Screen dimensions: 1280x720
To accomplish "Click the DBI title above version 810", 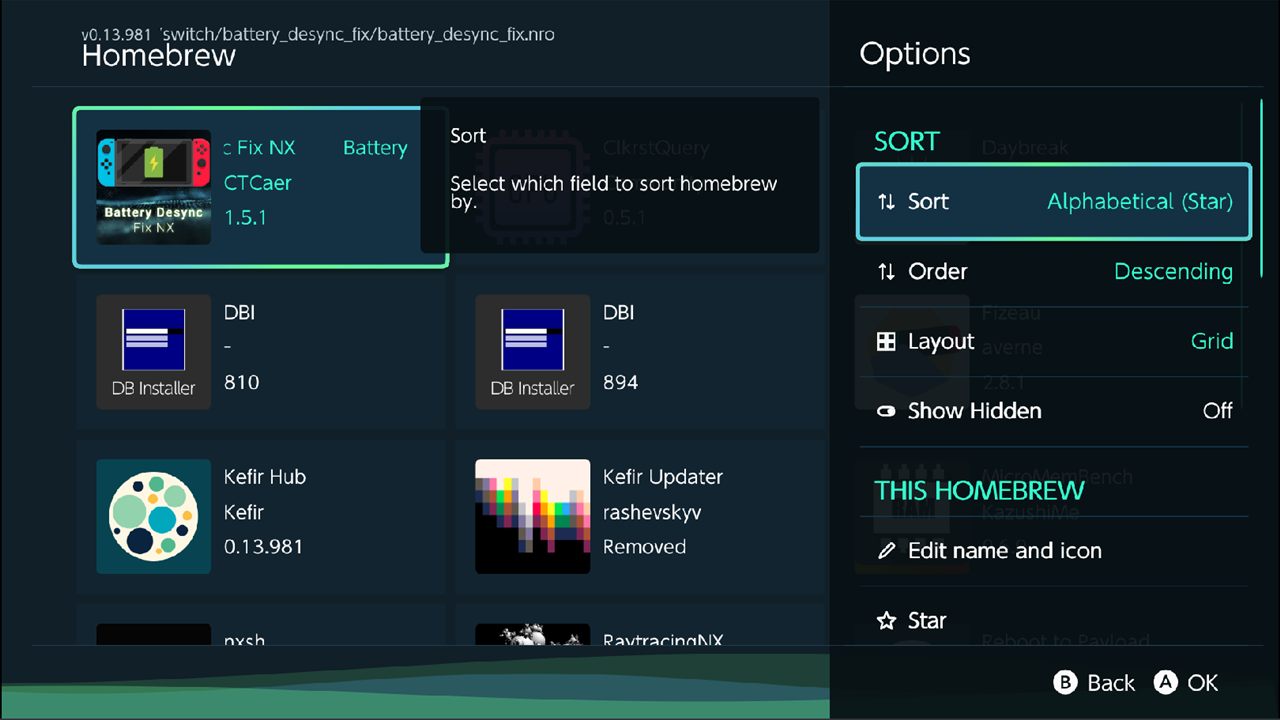I will click(240, 313).
